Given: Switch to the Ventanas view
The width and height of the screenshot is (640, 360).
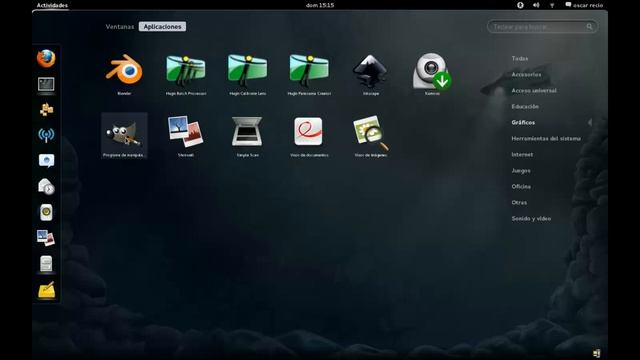Looking at the screenshot, I should pos(120,27).
